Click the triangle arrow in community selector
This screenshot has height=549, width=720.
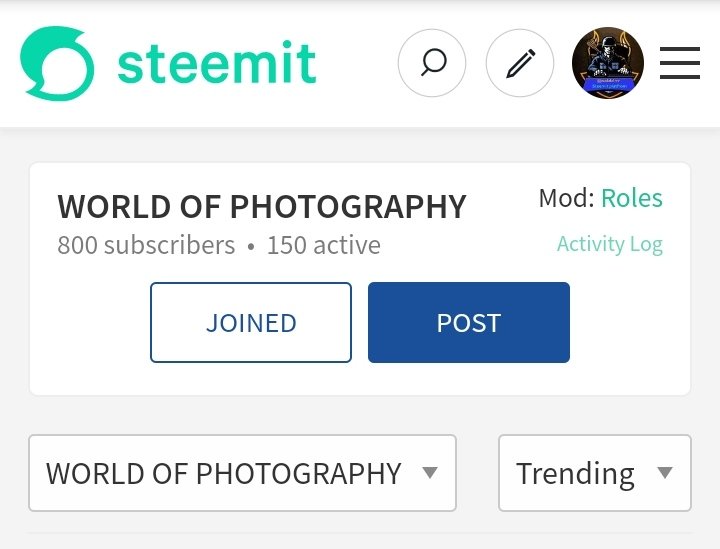tap(430, 472)
